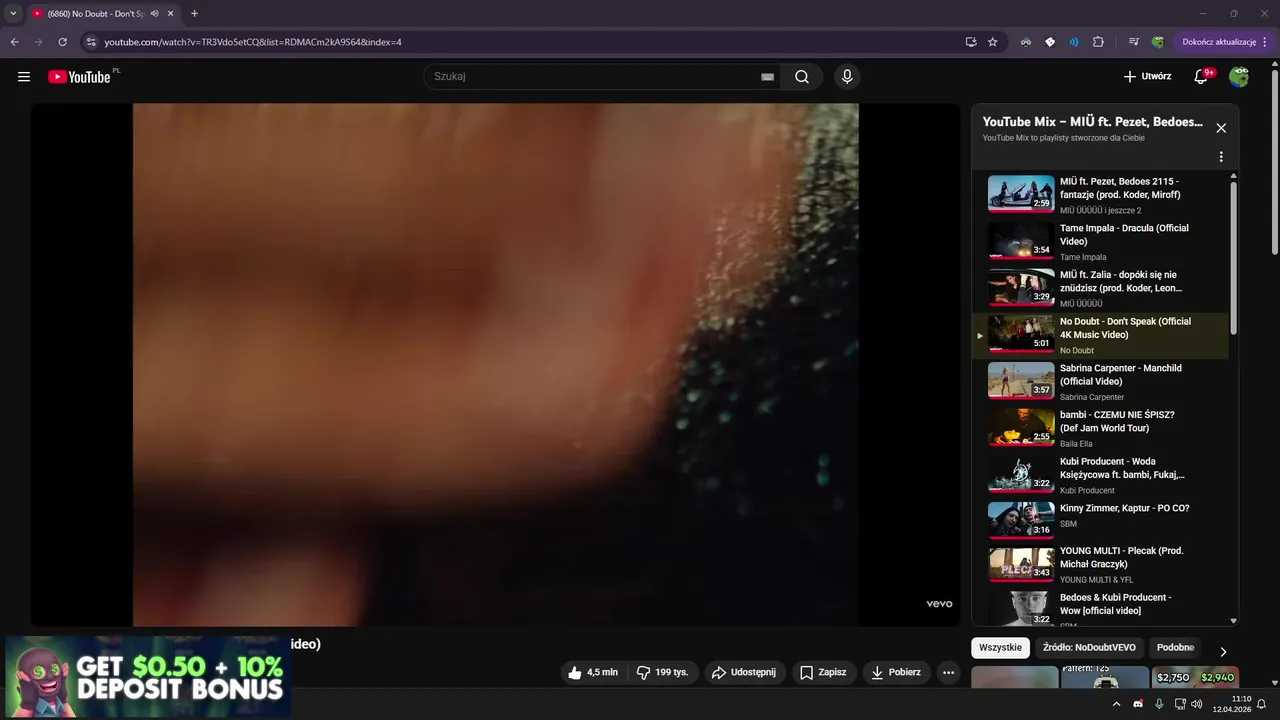Select No Doubt - Don't Speak playlist item
Screen dimensions: 1280x720
coord(1100,335)
